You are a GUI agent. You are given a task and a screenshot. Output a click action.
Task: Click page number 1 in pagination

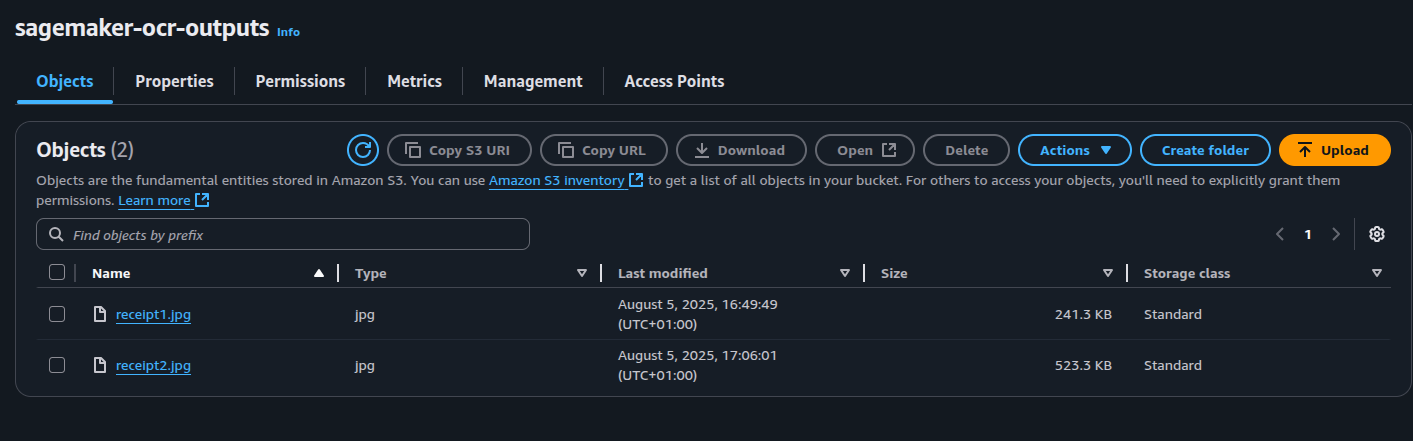point(1308,234)
